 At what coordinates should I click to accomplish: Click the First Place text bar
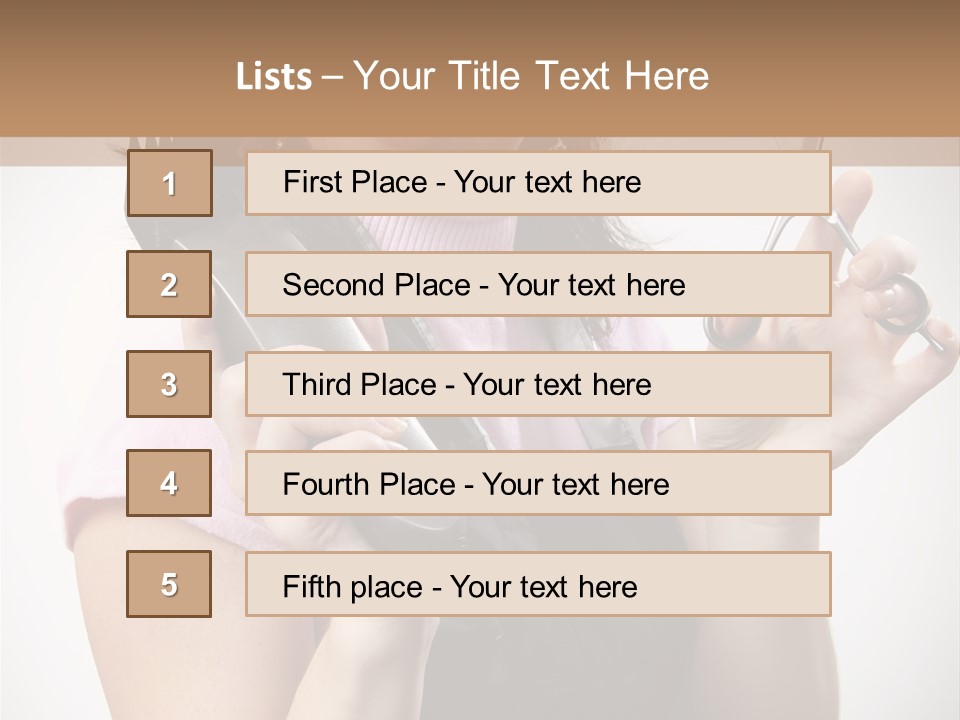(x=538, y=183)
